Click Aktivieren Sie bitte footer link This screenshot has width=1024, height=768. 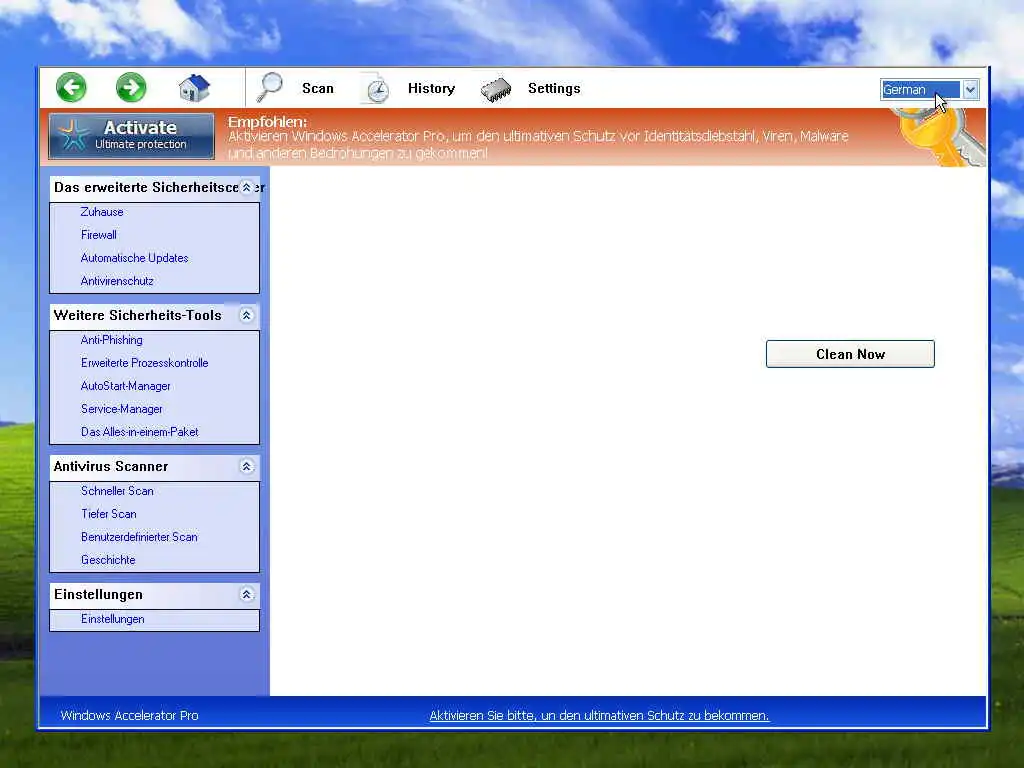click(x=599, y=716)
